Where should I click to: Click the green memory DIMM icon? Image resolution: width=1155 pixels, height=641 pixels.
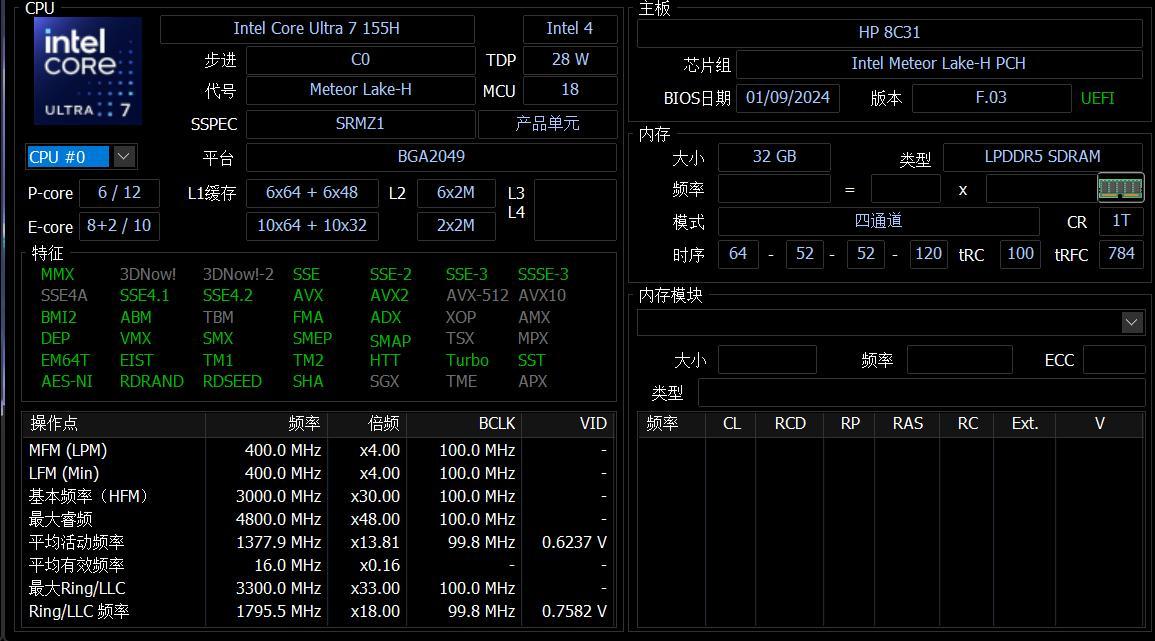[x=1121, y=186]
